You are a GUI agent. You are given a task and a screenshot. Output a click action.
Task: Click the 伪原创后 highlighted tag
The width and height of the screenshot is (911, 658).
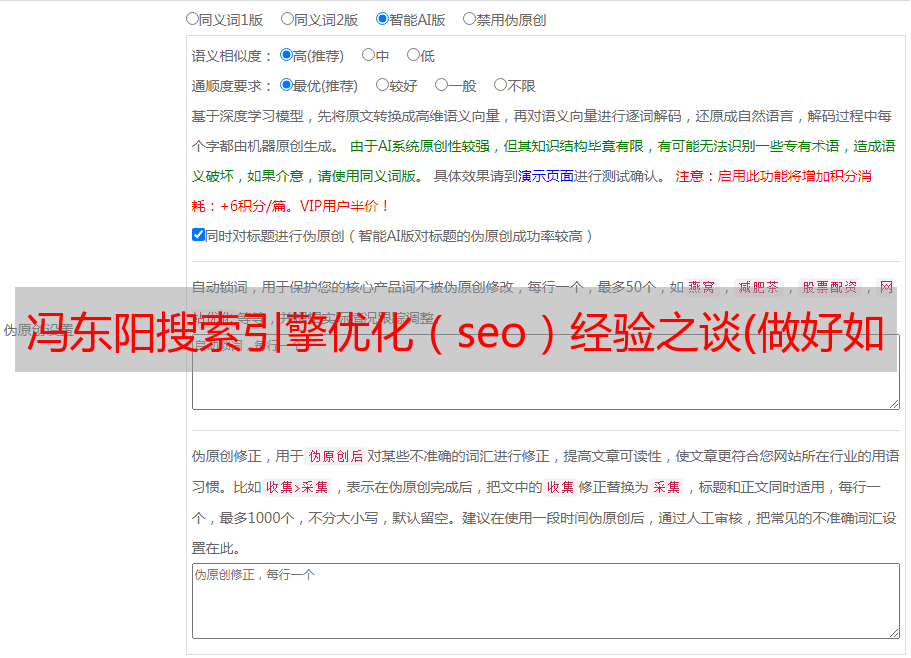336,456
